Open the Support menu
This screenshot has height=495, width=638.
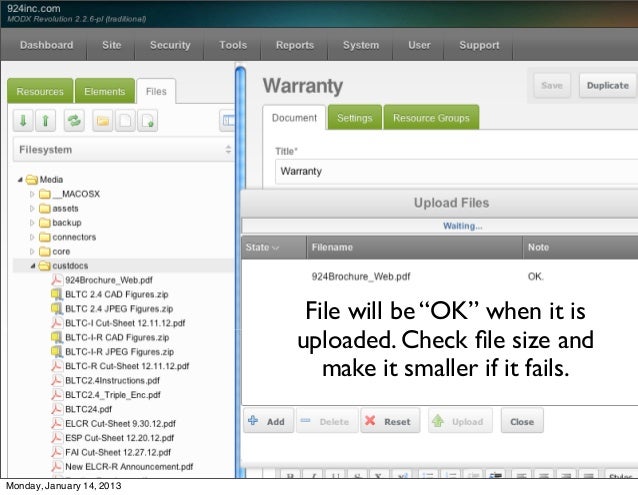(x=479, y=45)
